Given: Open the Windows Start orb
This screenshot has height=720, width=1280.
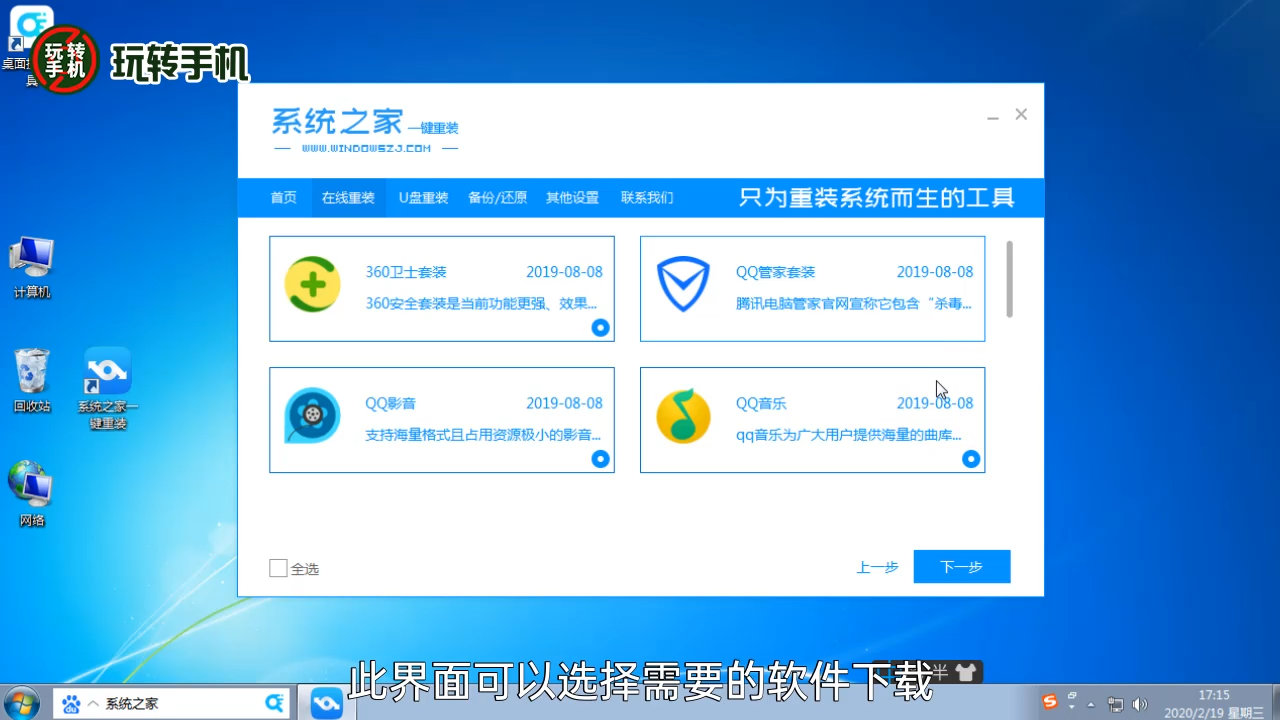Looking at the screenshot, I should click(22, 703).
